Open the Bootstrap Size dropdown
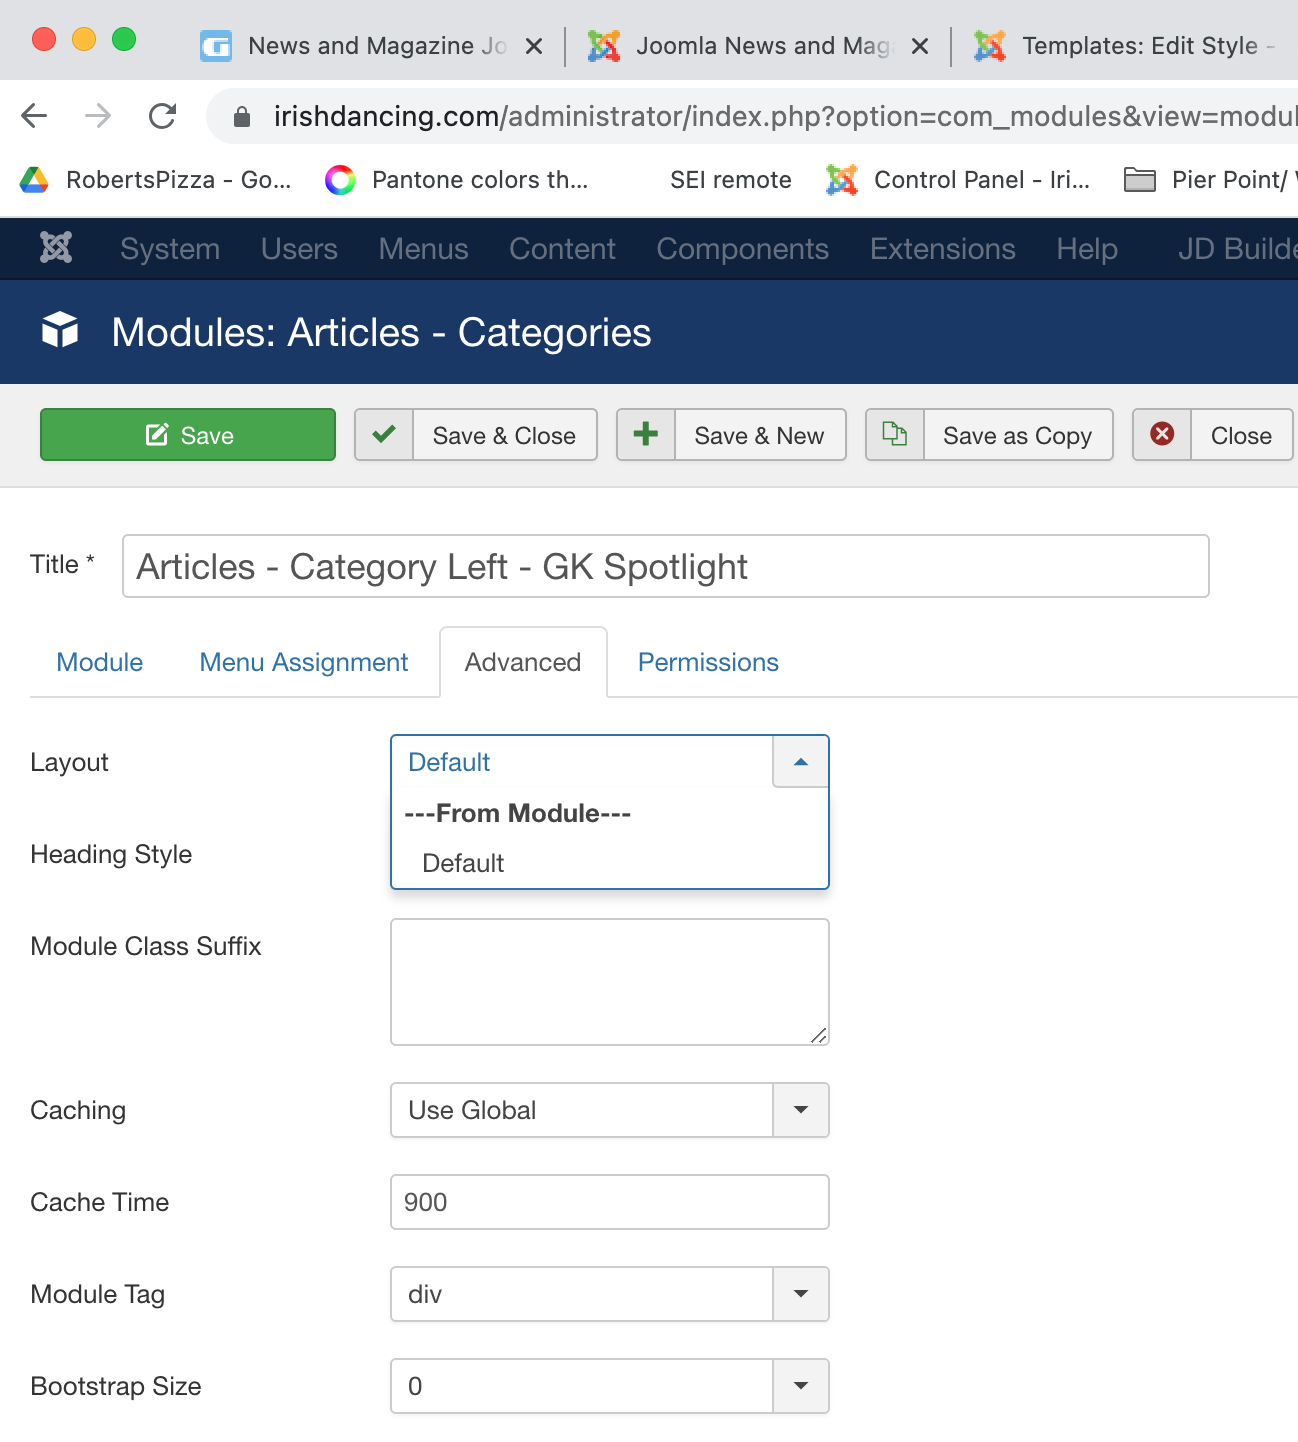Viewport: 1298px width, 1442px height. (x=800, y=1386)
